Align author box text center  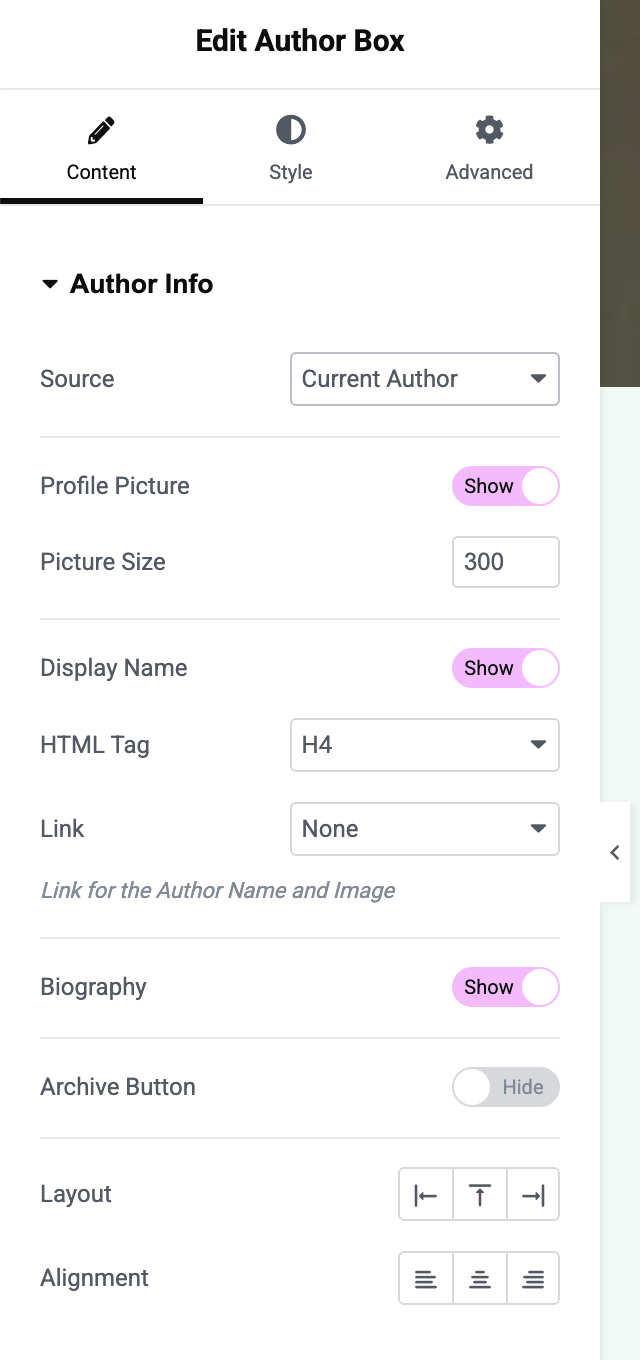pos(480,1279)
